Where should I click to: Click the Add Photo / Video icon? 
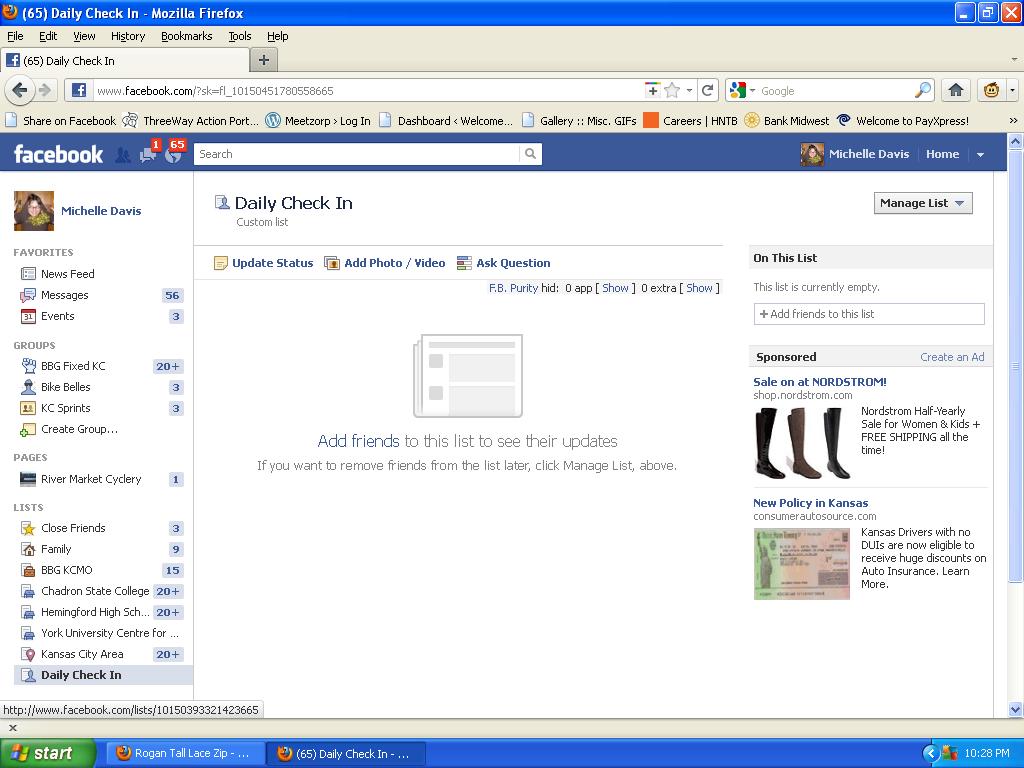tap(332, 263)
